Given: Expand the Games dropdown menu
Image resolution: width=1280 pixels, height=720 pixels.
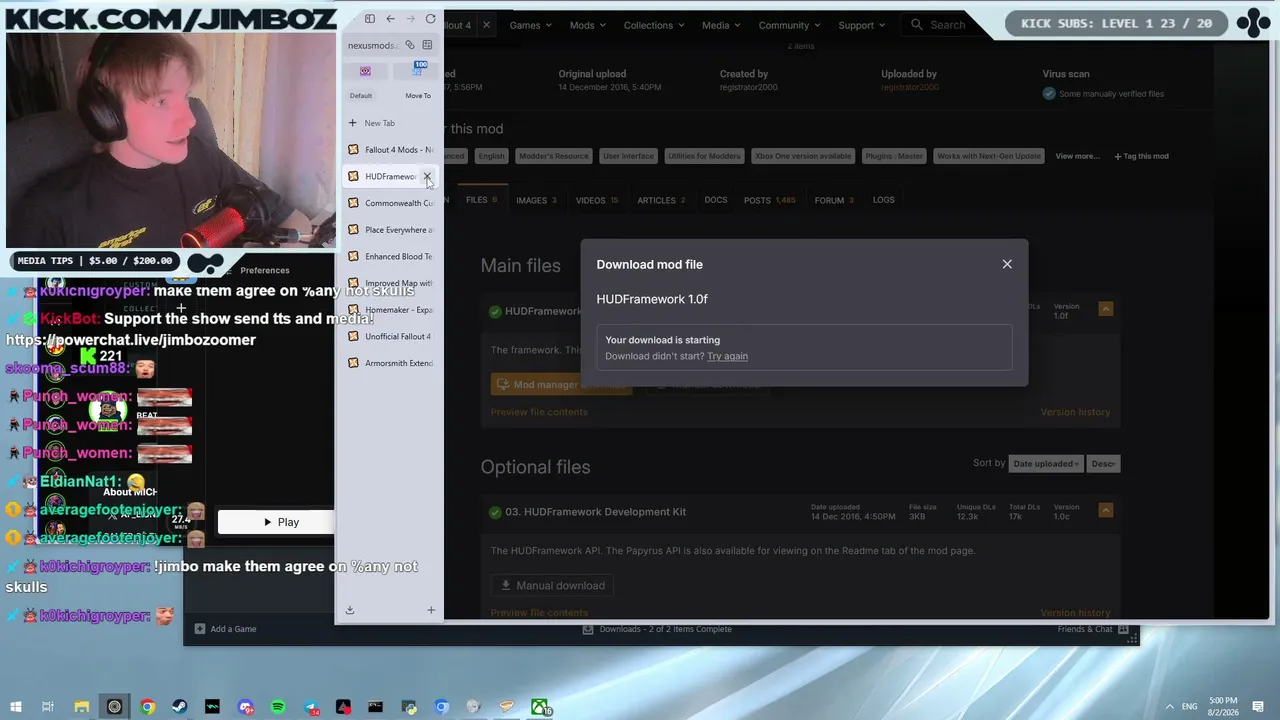Looking at the screenshot, I should tap(530, 25).
